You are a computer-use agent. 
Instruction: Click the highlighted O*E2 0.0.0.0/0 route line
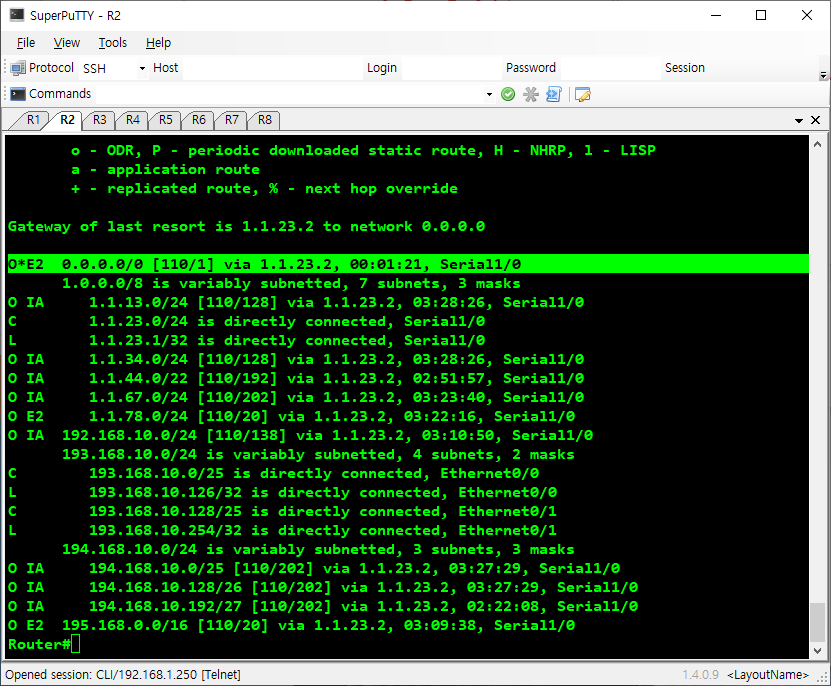pos(408,264)
